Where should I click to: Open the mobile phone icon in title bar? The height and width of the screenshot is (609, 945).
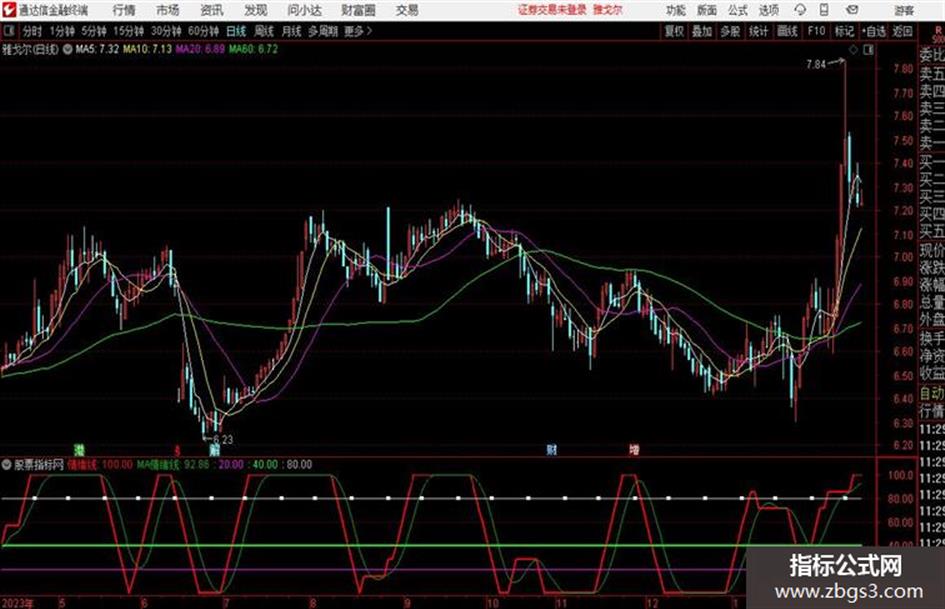tap(824, 10)
